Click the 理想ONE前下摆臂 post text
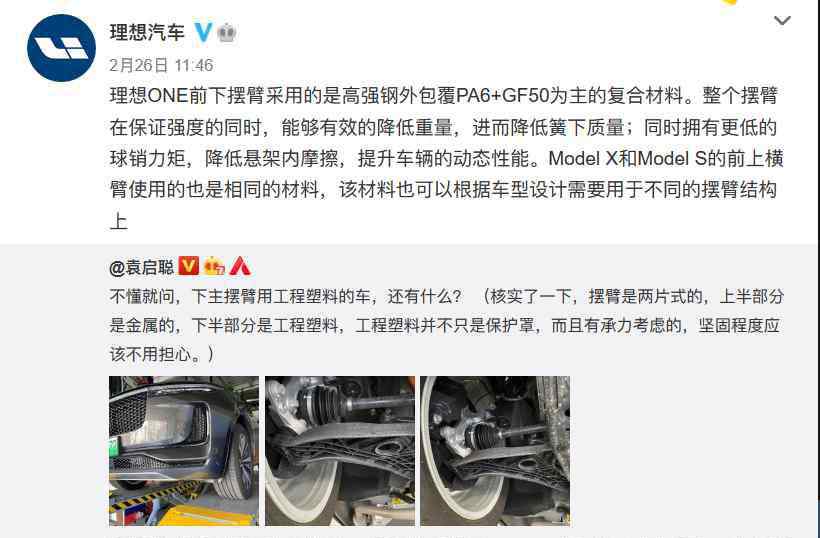The image size is (820, 538). pos(446,158)
